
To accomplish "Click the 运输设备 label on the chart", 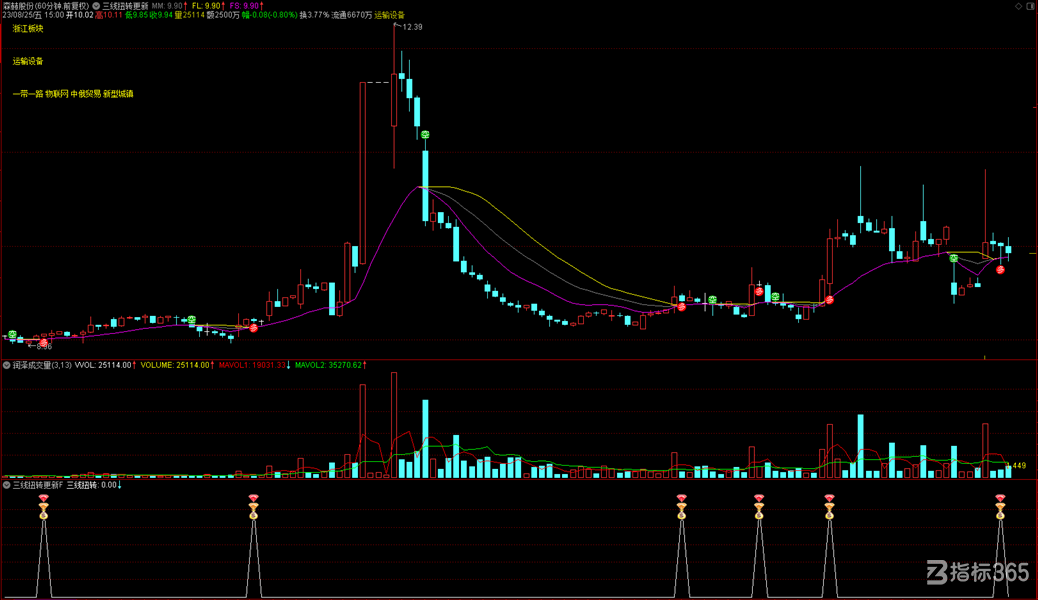I will point(28,61).
